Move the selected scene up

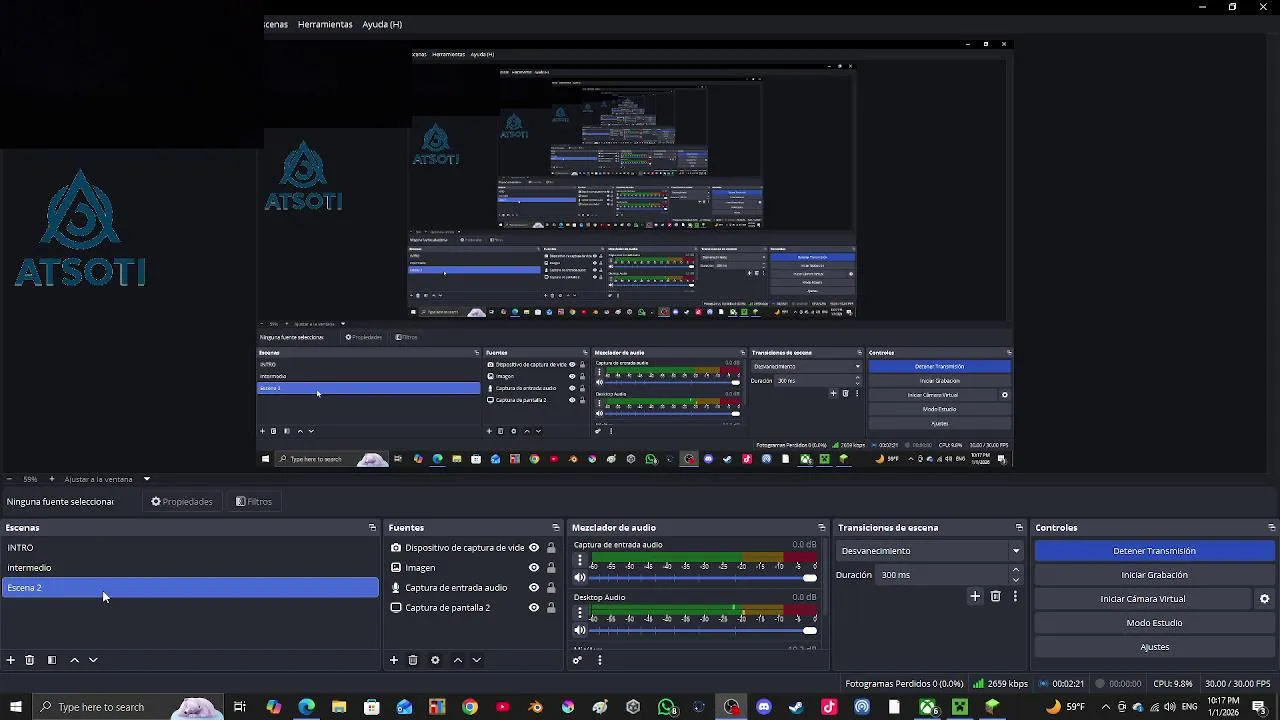(x=74, y=660)
